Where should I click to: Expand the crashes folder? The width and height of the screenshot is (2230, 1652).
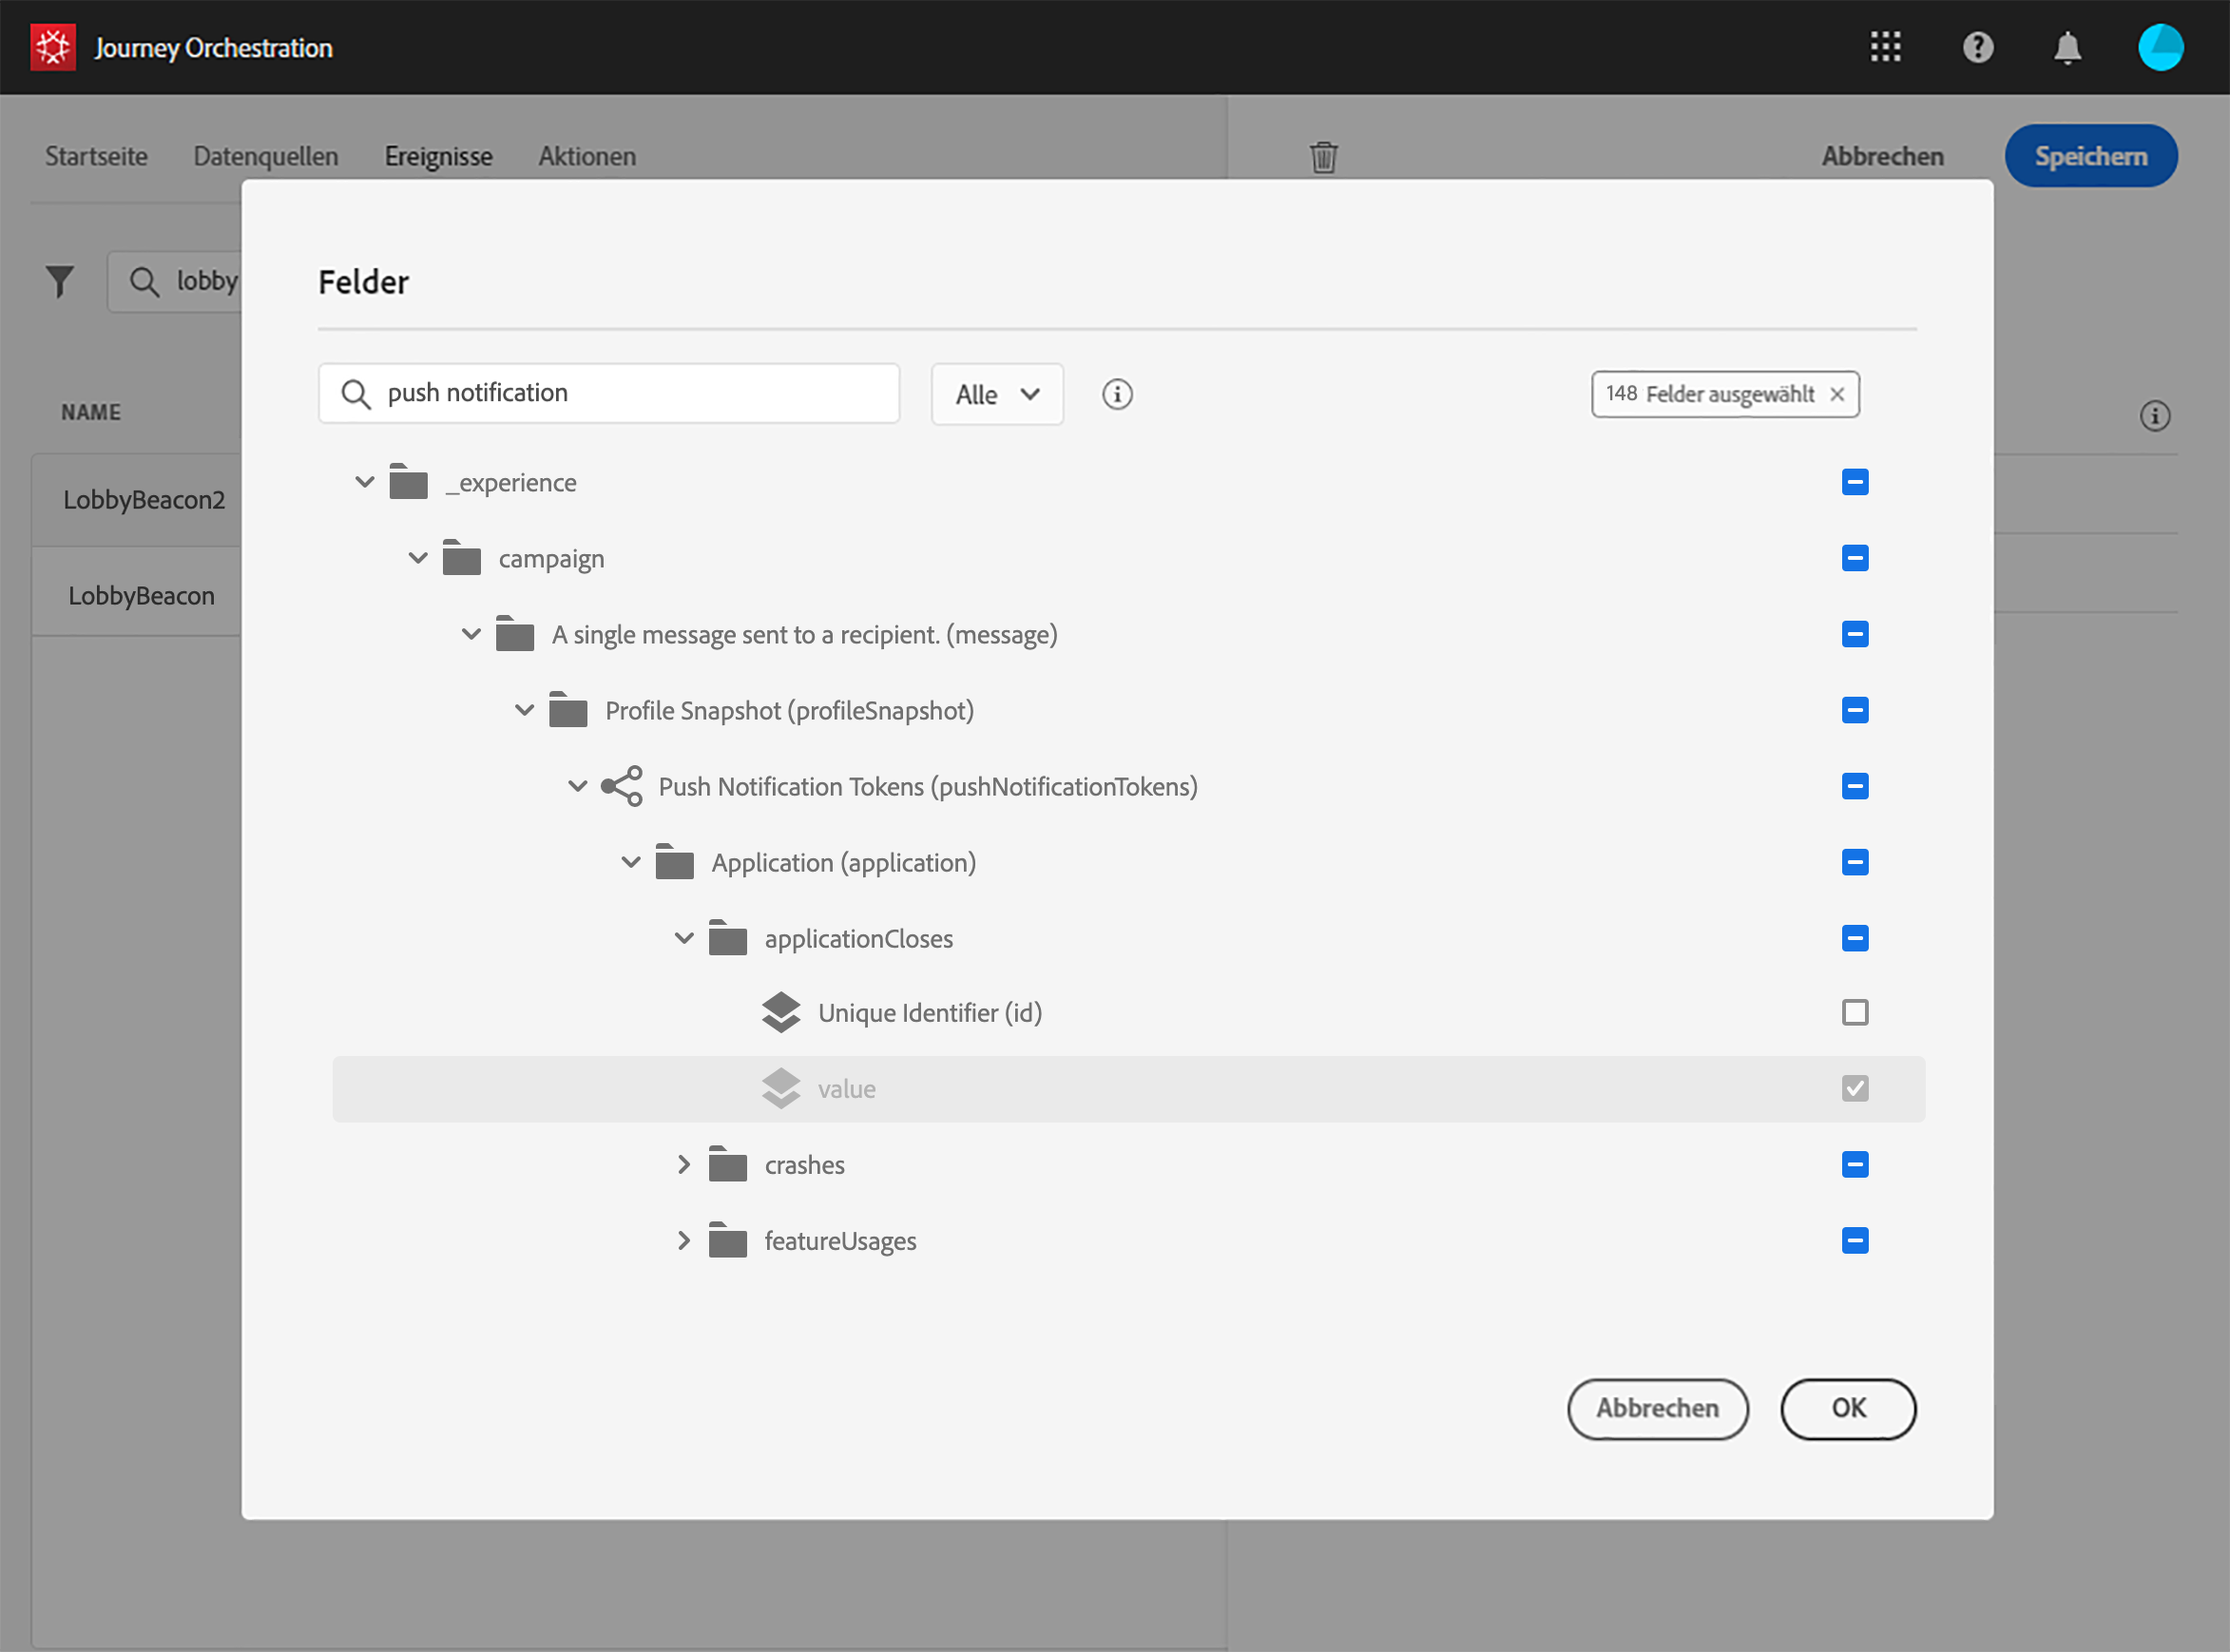(684, 1164)
